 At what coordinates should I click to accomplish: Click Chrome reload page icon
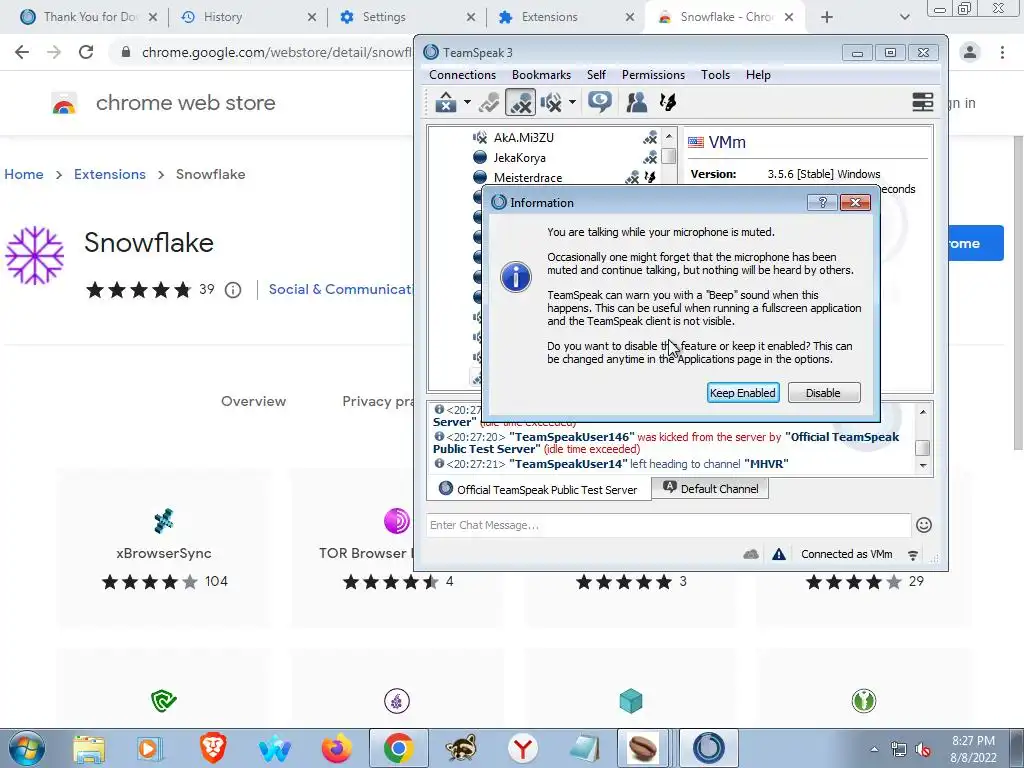pyautogui.click(x=86, y=52)
